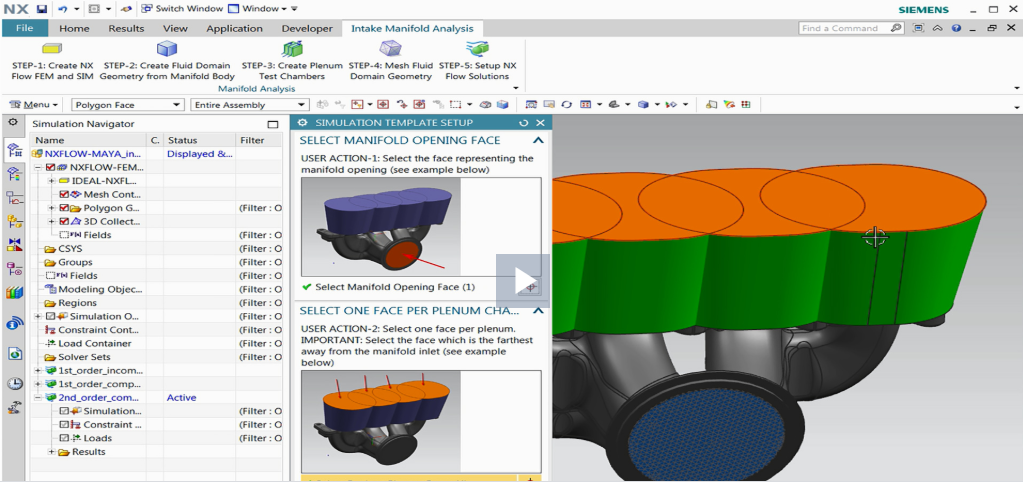
Task: Open the Menu dropdown
Action: click(x=33, y=104)
